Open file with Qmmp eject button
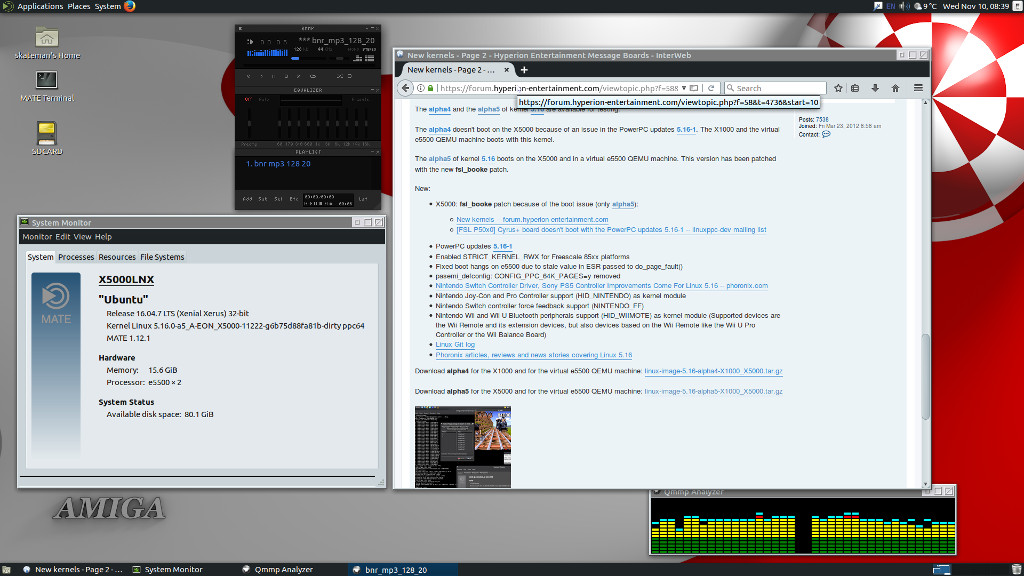The width and height of the screenshot is (1024, 576). point(313,76)
